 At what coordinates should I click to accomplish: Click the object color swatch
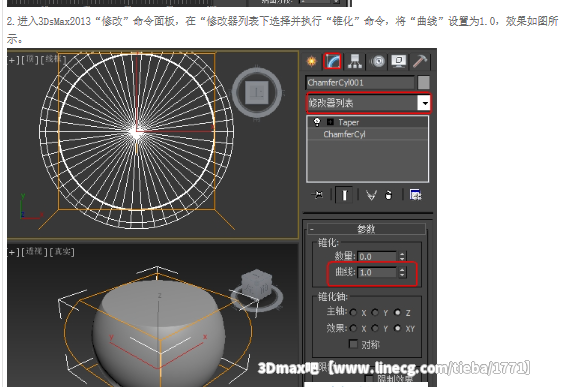pyautogui.click(x=424, y=82)
